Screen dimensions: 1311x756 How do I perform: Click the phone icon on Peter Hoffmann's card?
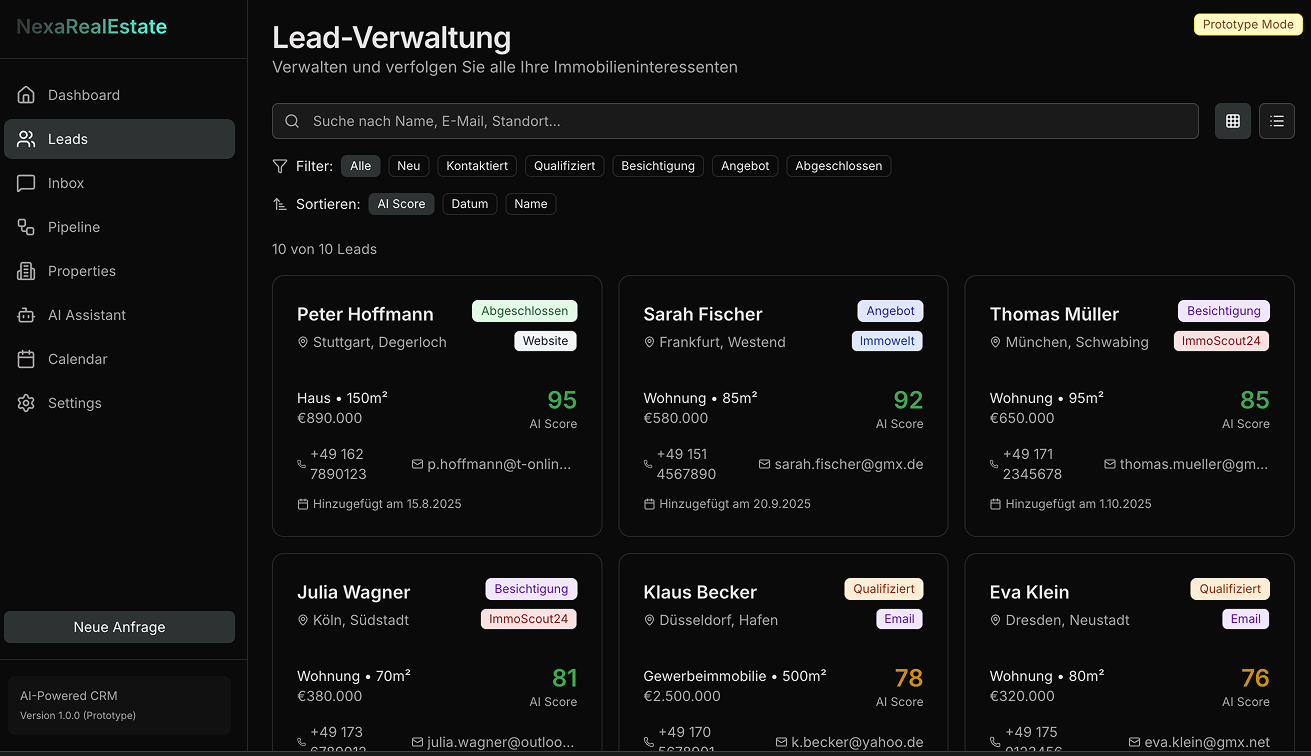click(302, 463)
